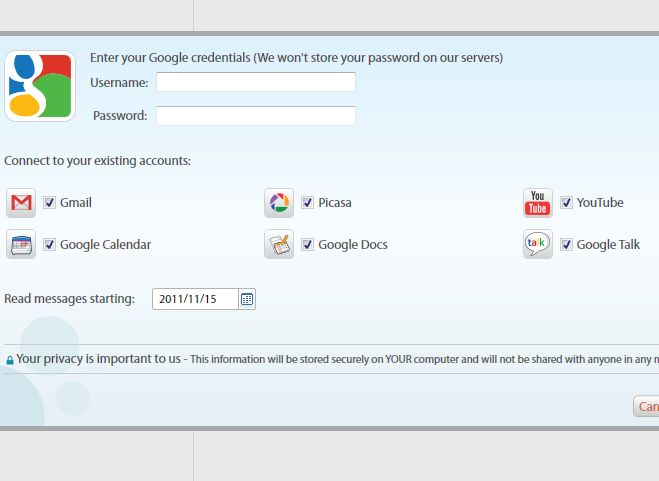Image resolution: width=659 pixels, height=481 pixels.
Task: Click the Google Calendar icon
Action: click(x=21, y=244)
